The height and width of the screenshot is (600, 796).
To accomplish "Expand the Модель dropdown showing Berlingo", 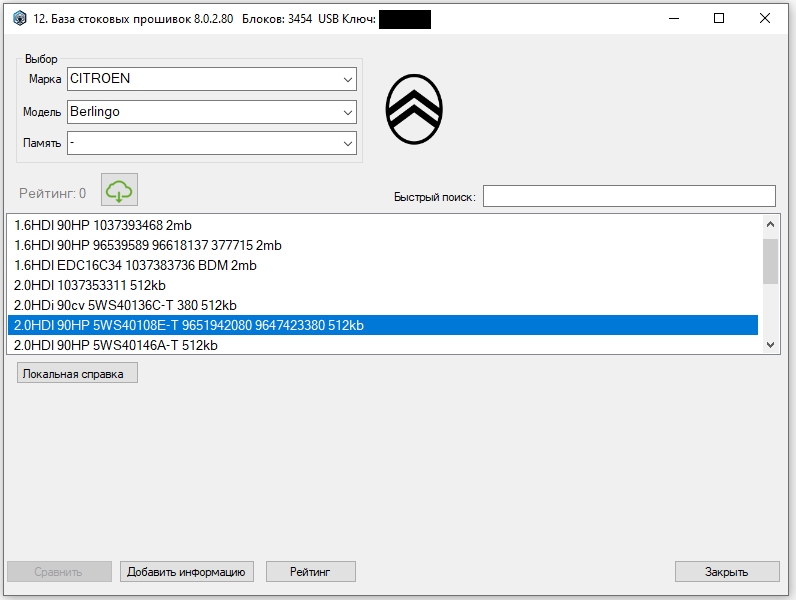I will (212, 112).
